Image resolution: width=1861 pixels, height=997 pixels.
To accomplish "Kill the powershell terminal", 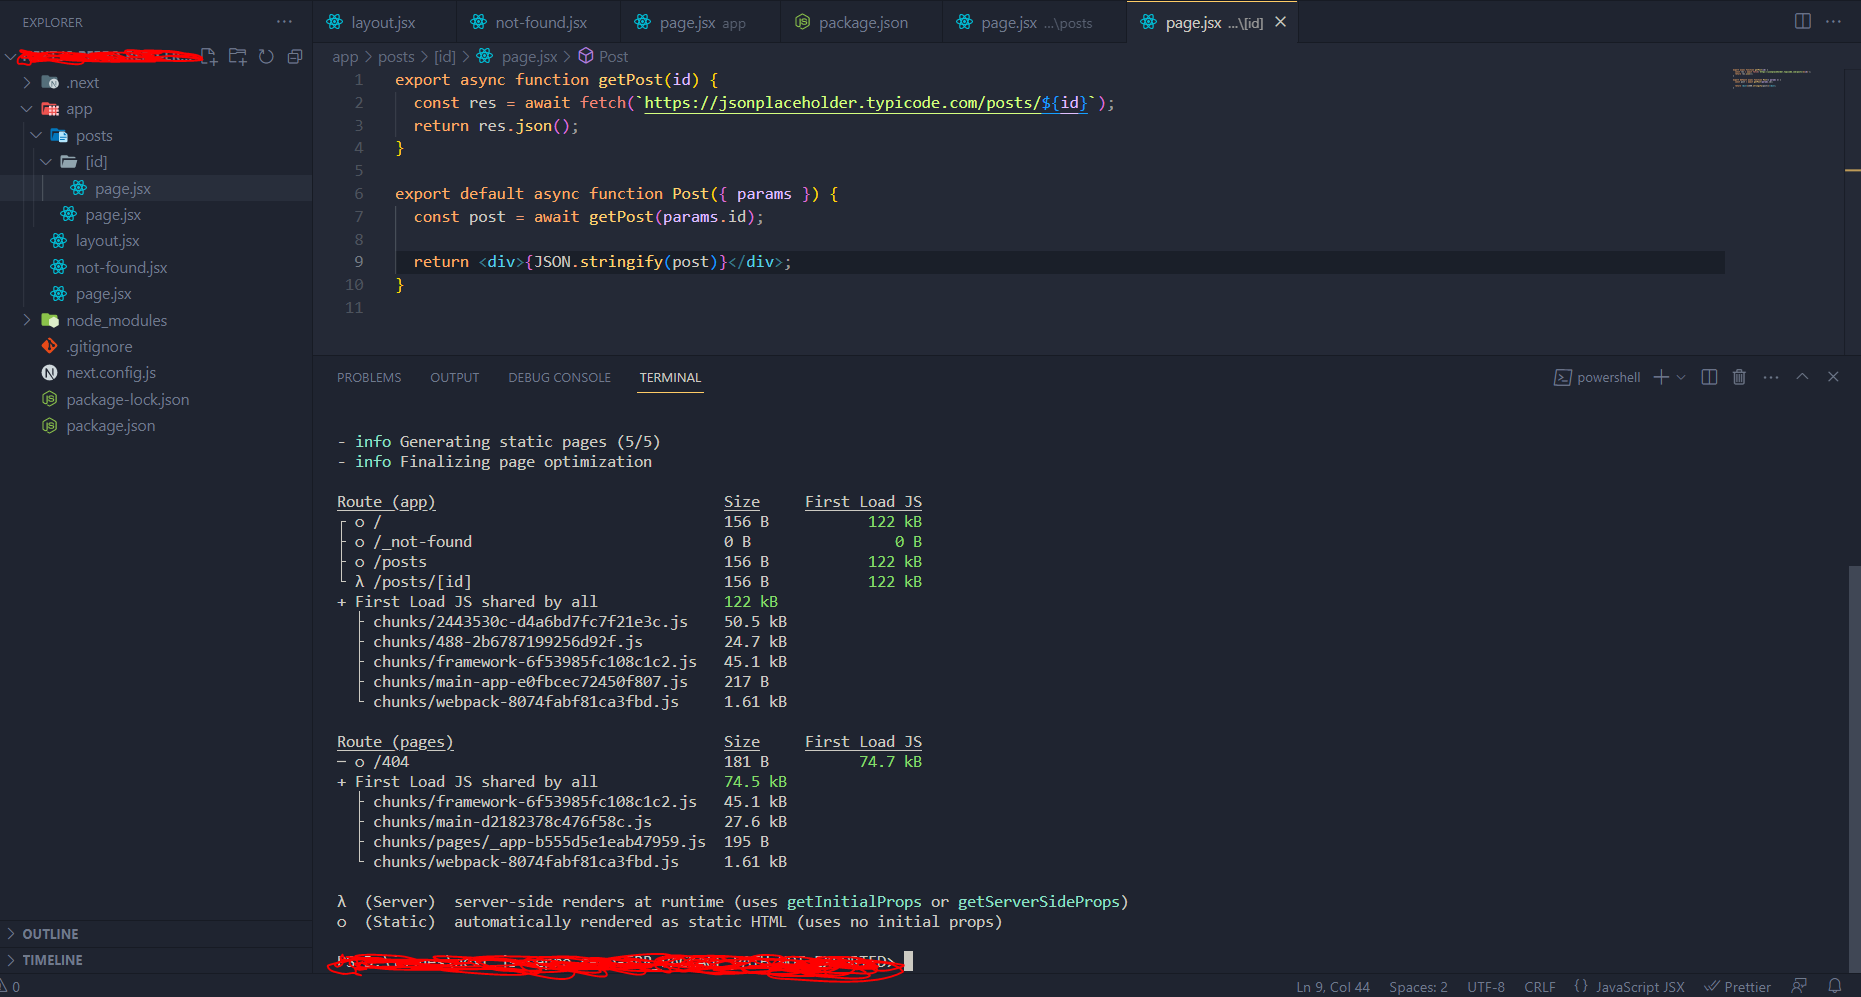I will point(1739,377).
